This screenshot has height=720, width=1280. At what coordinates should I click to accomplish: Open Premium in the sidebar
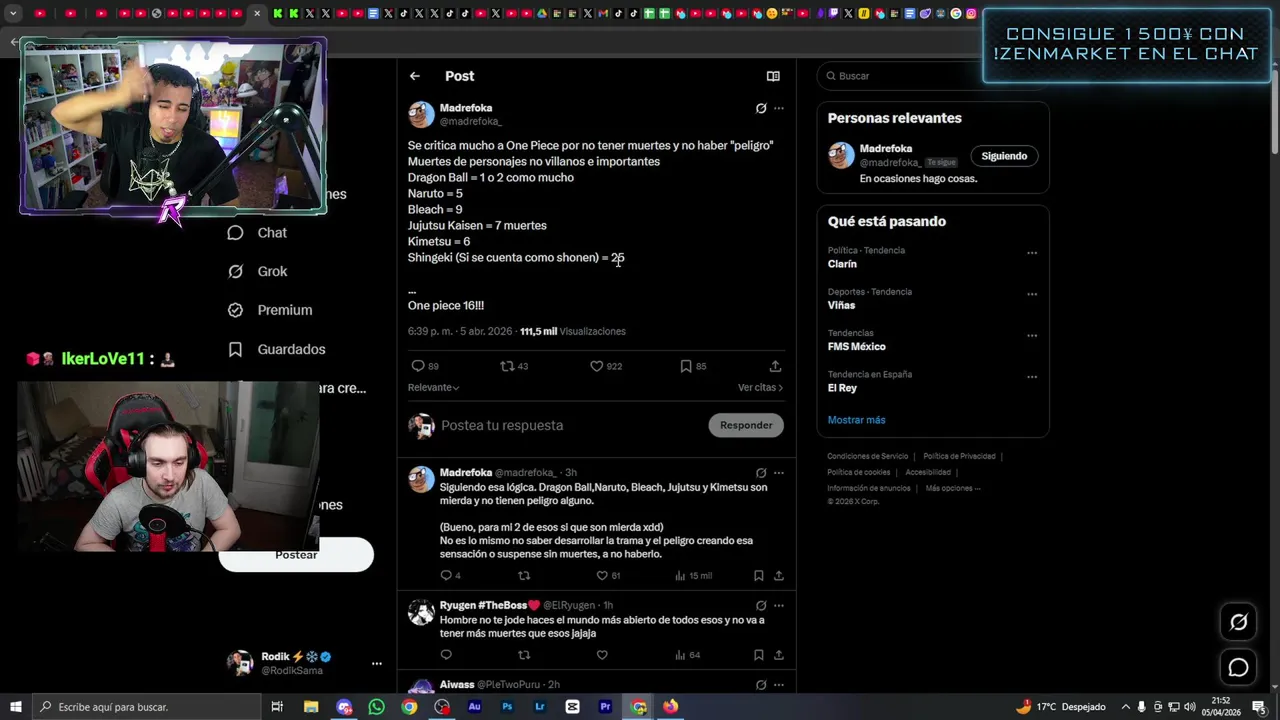click(270, 310)
